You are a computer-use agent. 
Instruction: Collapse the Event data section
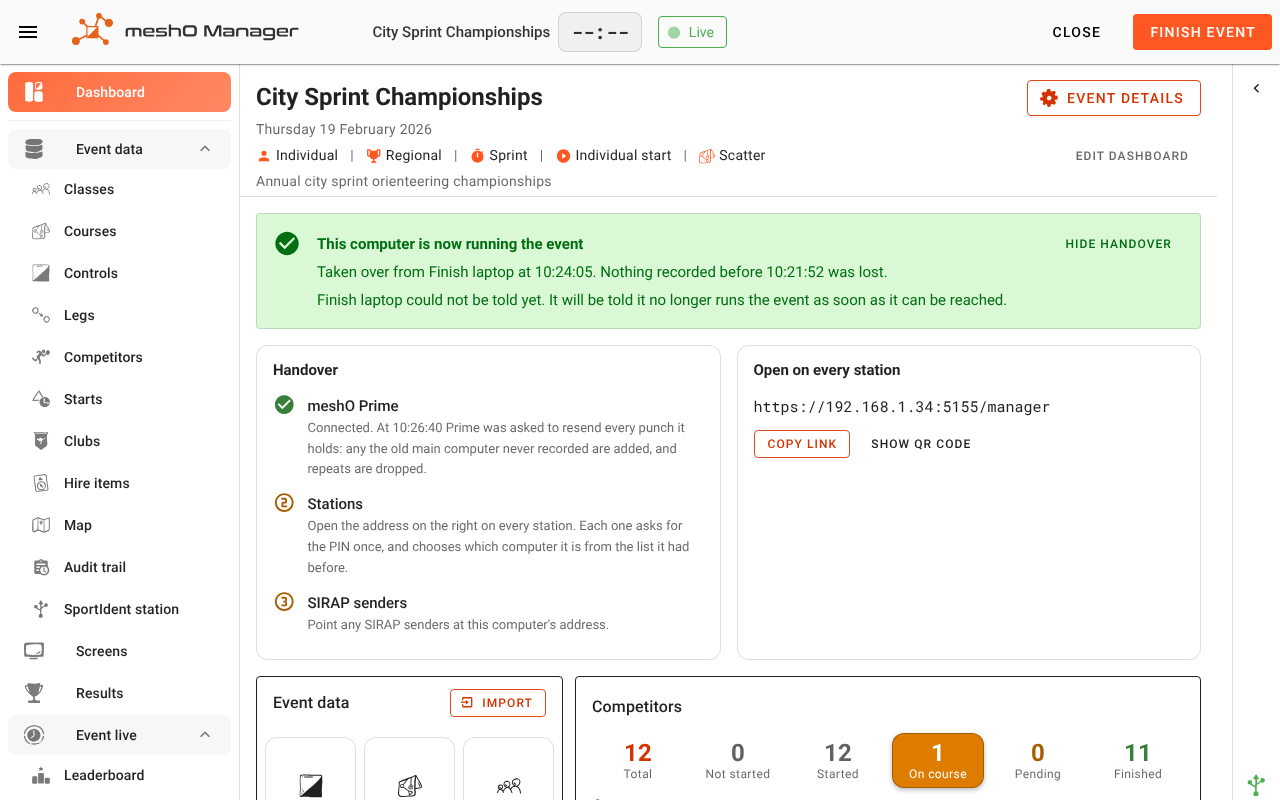pyautogui.click(x=205, y=149)
